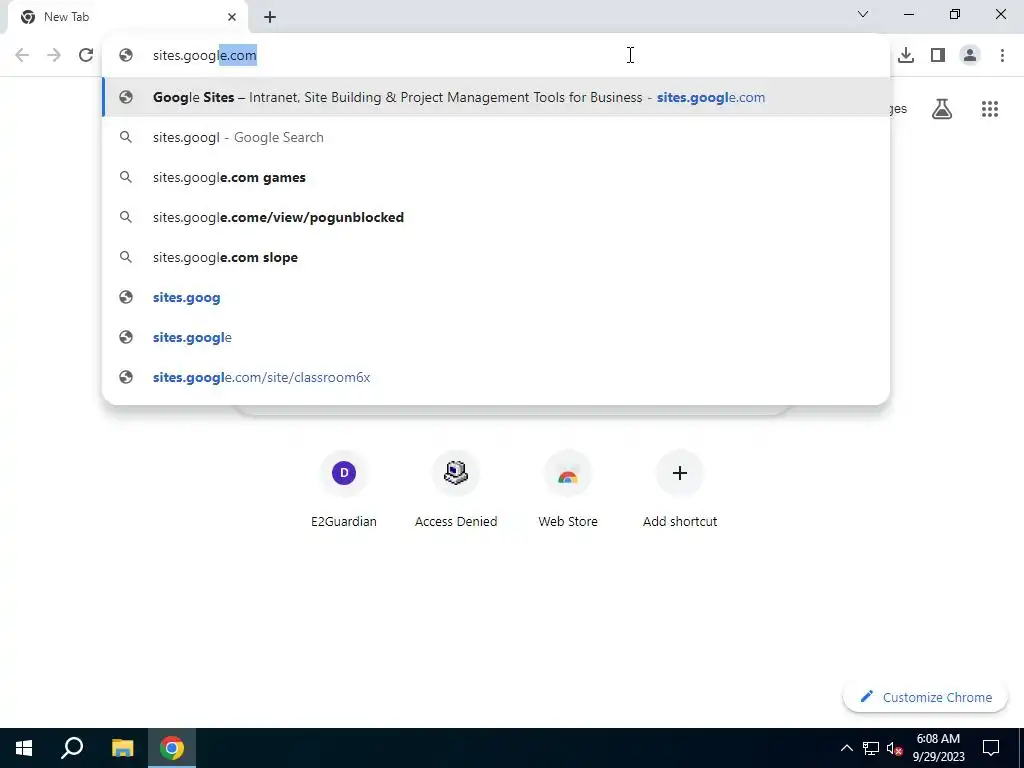This screenshot has height=768, width=1024.
Task: Click Customize Chrome button
Action: pos(925,697)
